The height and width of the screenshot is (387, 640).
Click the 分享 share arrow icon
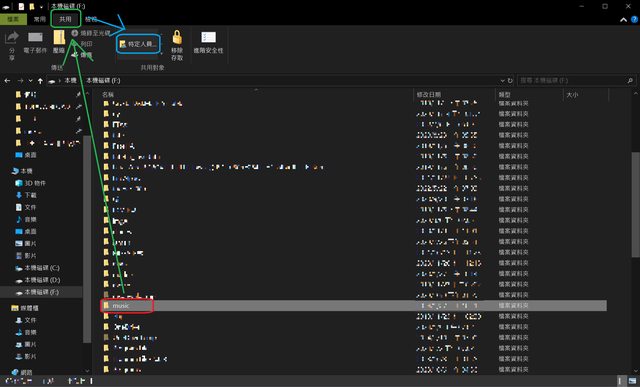tap(11, 38)
